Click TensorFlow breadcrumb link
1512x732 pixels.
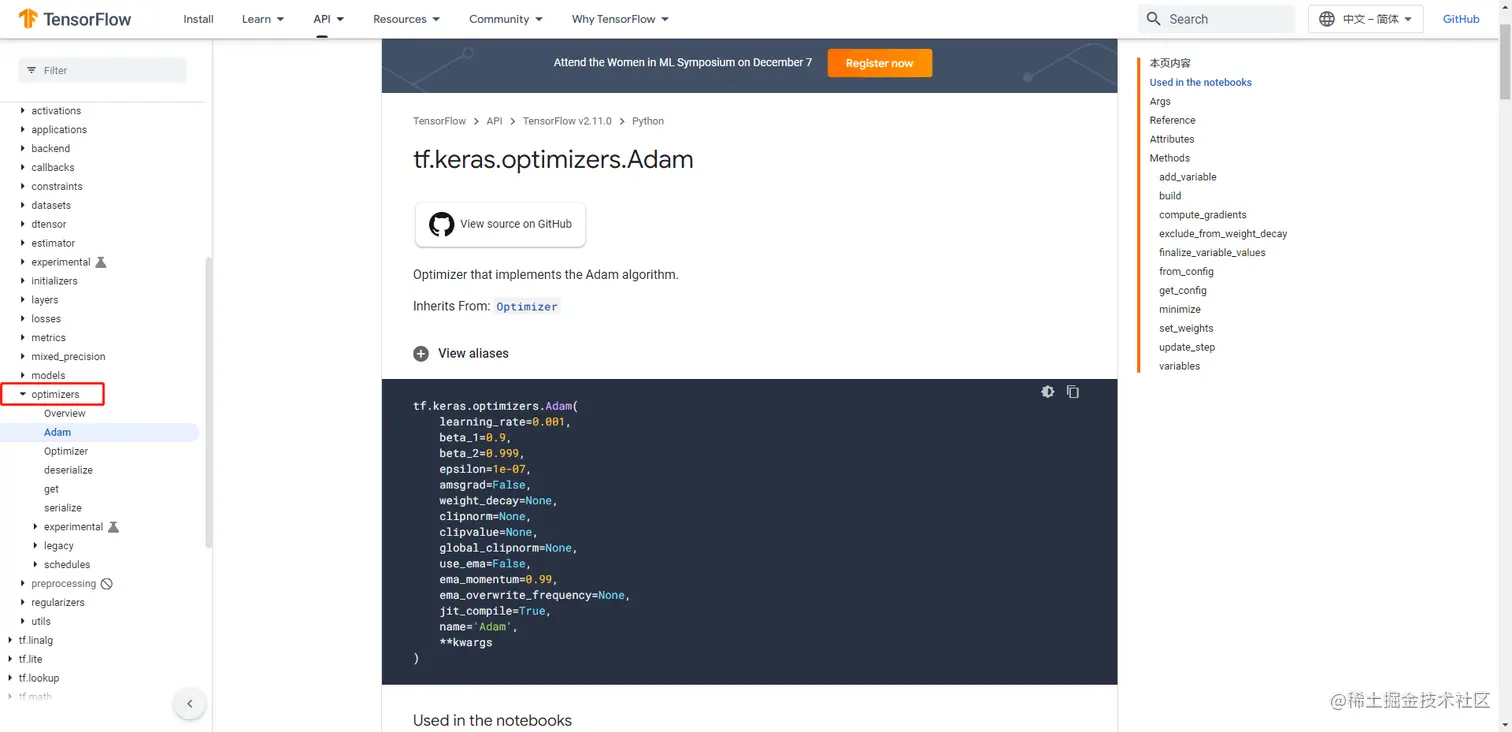pos(439,121)
